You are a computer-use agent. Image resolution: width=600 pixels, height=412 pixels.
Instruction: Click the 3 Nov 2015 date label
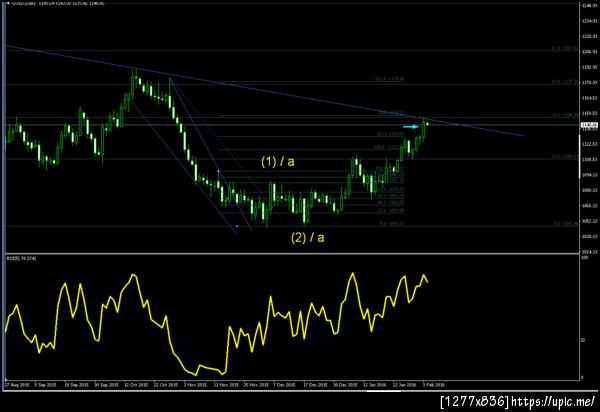[195, 385]
